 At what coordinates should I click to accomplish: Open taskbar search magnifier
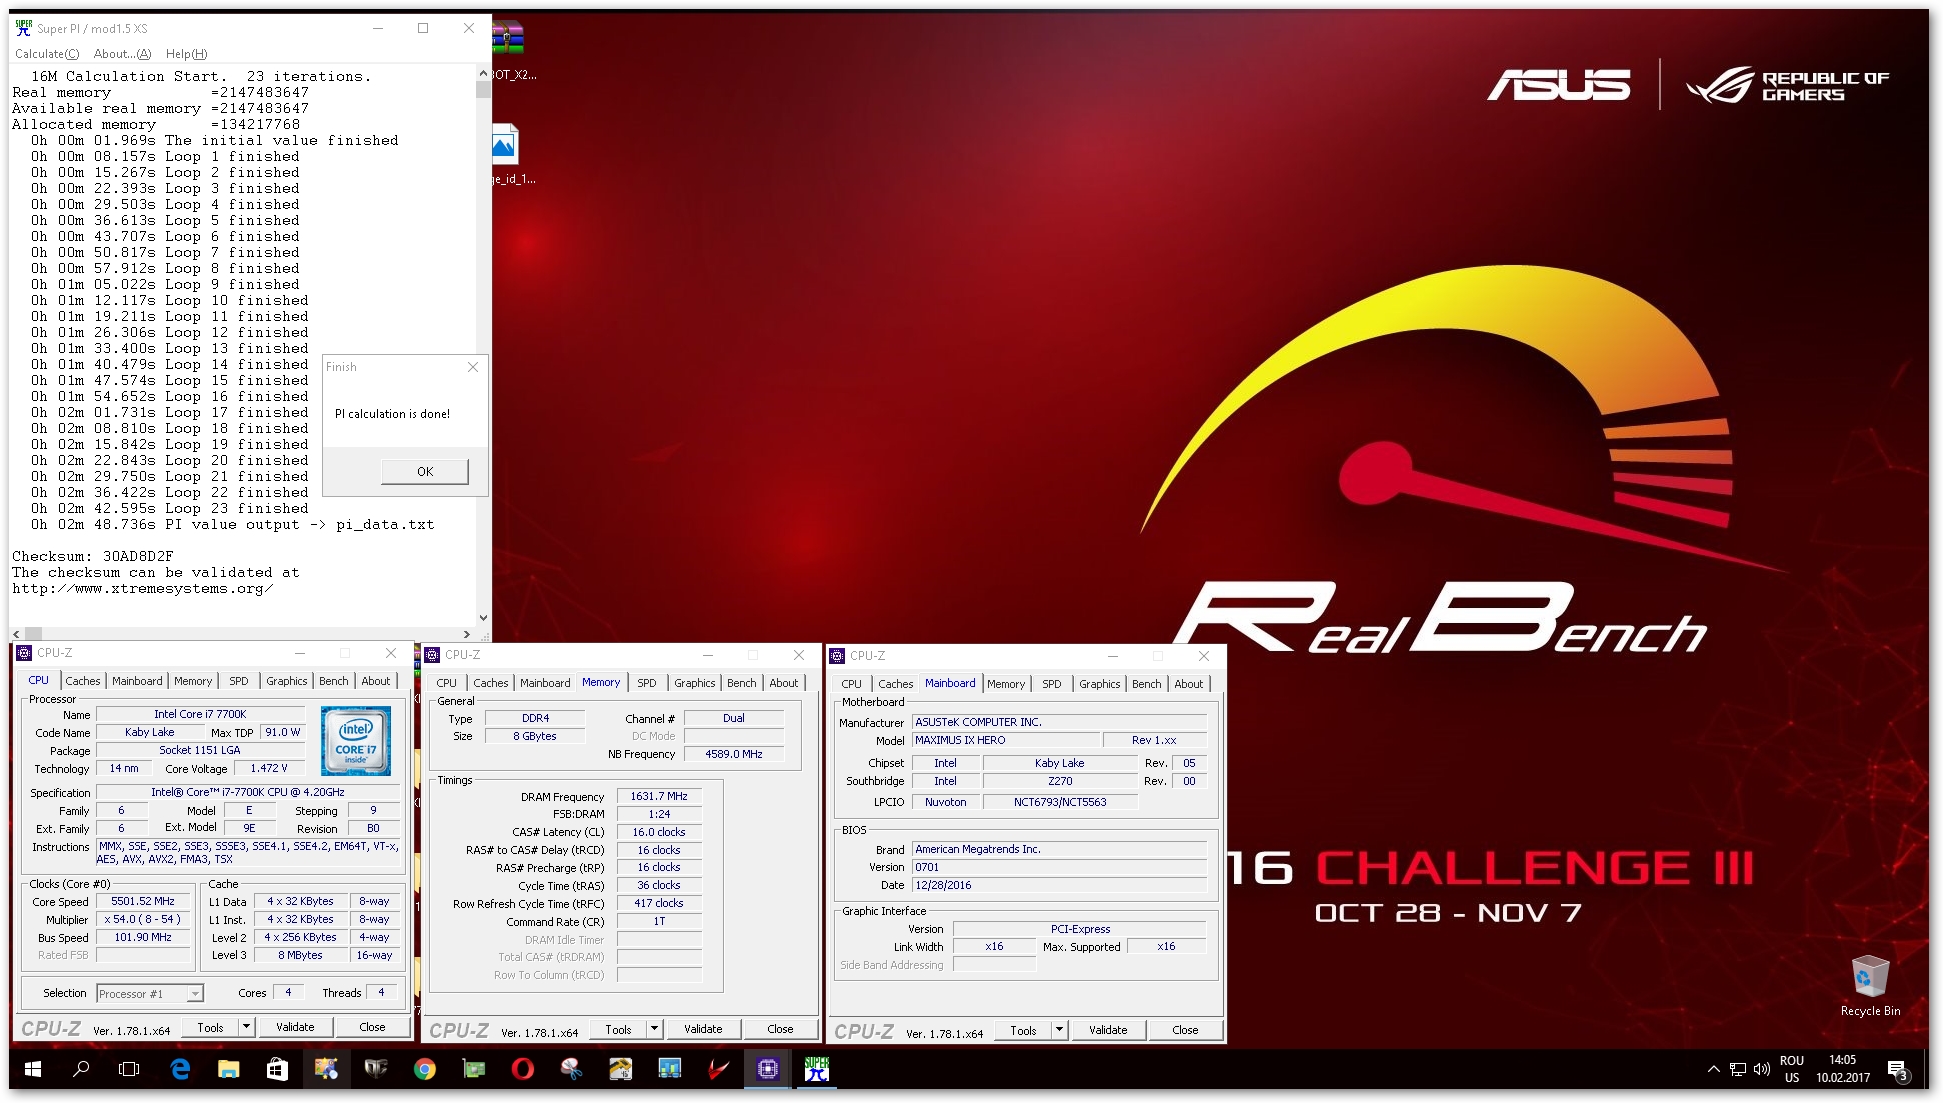[81, 1069]
